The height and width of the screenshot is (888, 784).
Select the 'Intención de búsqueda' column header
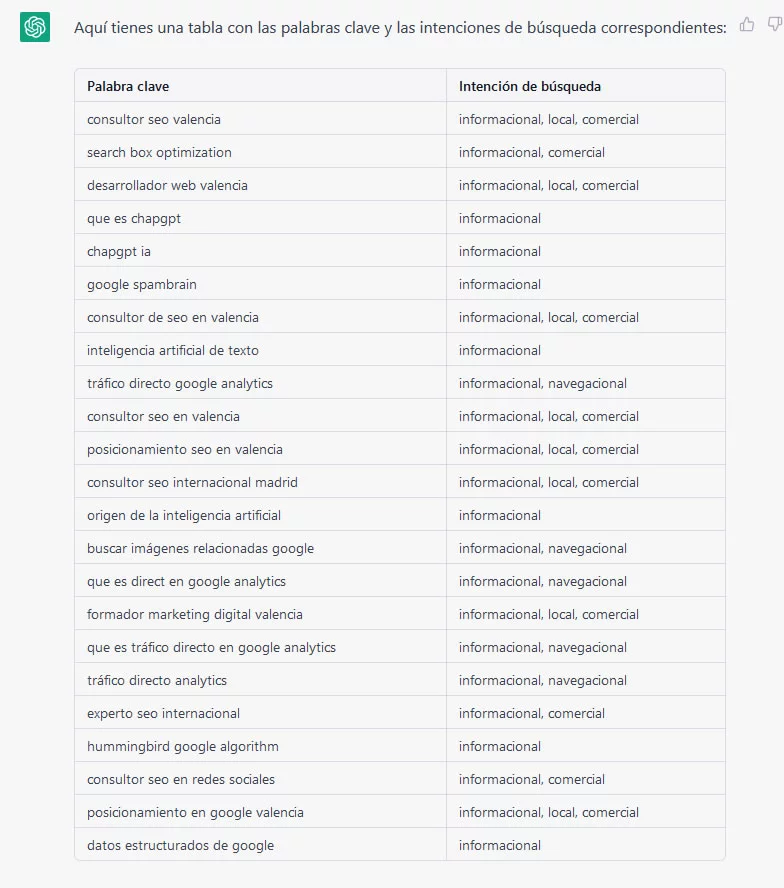click(x=586, y=86)
